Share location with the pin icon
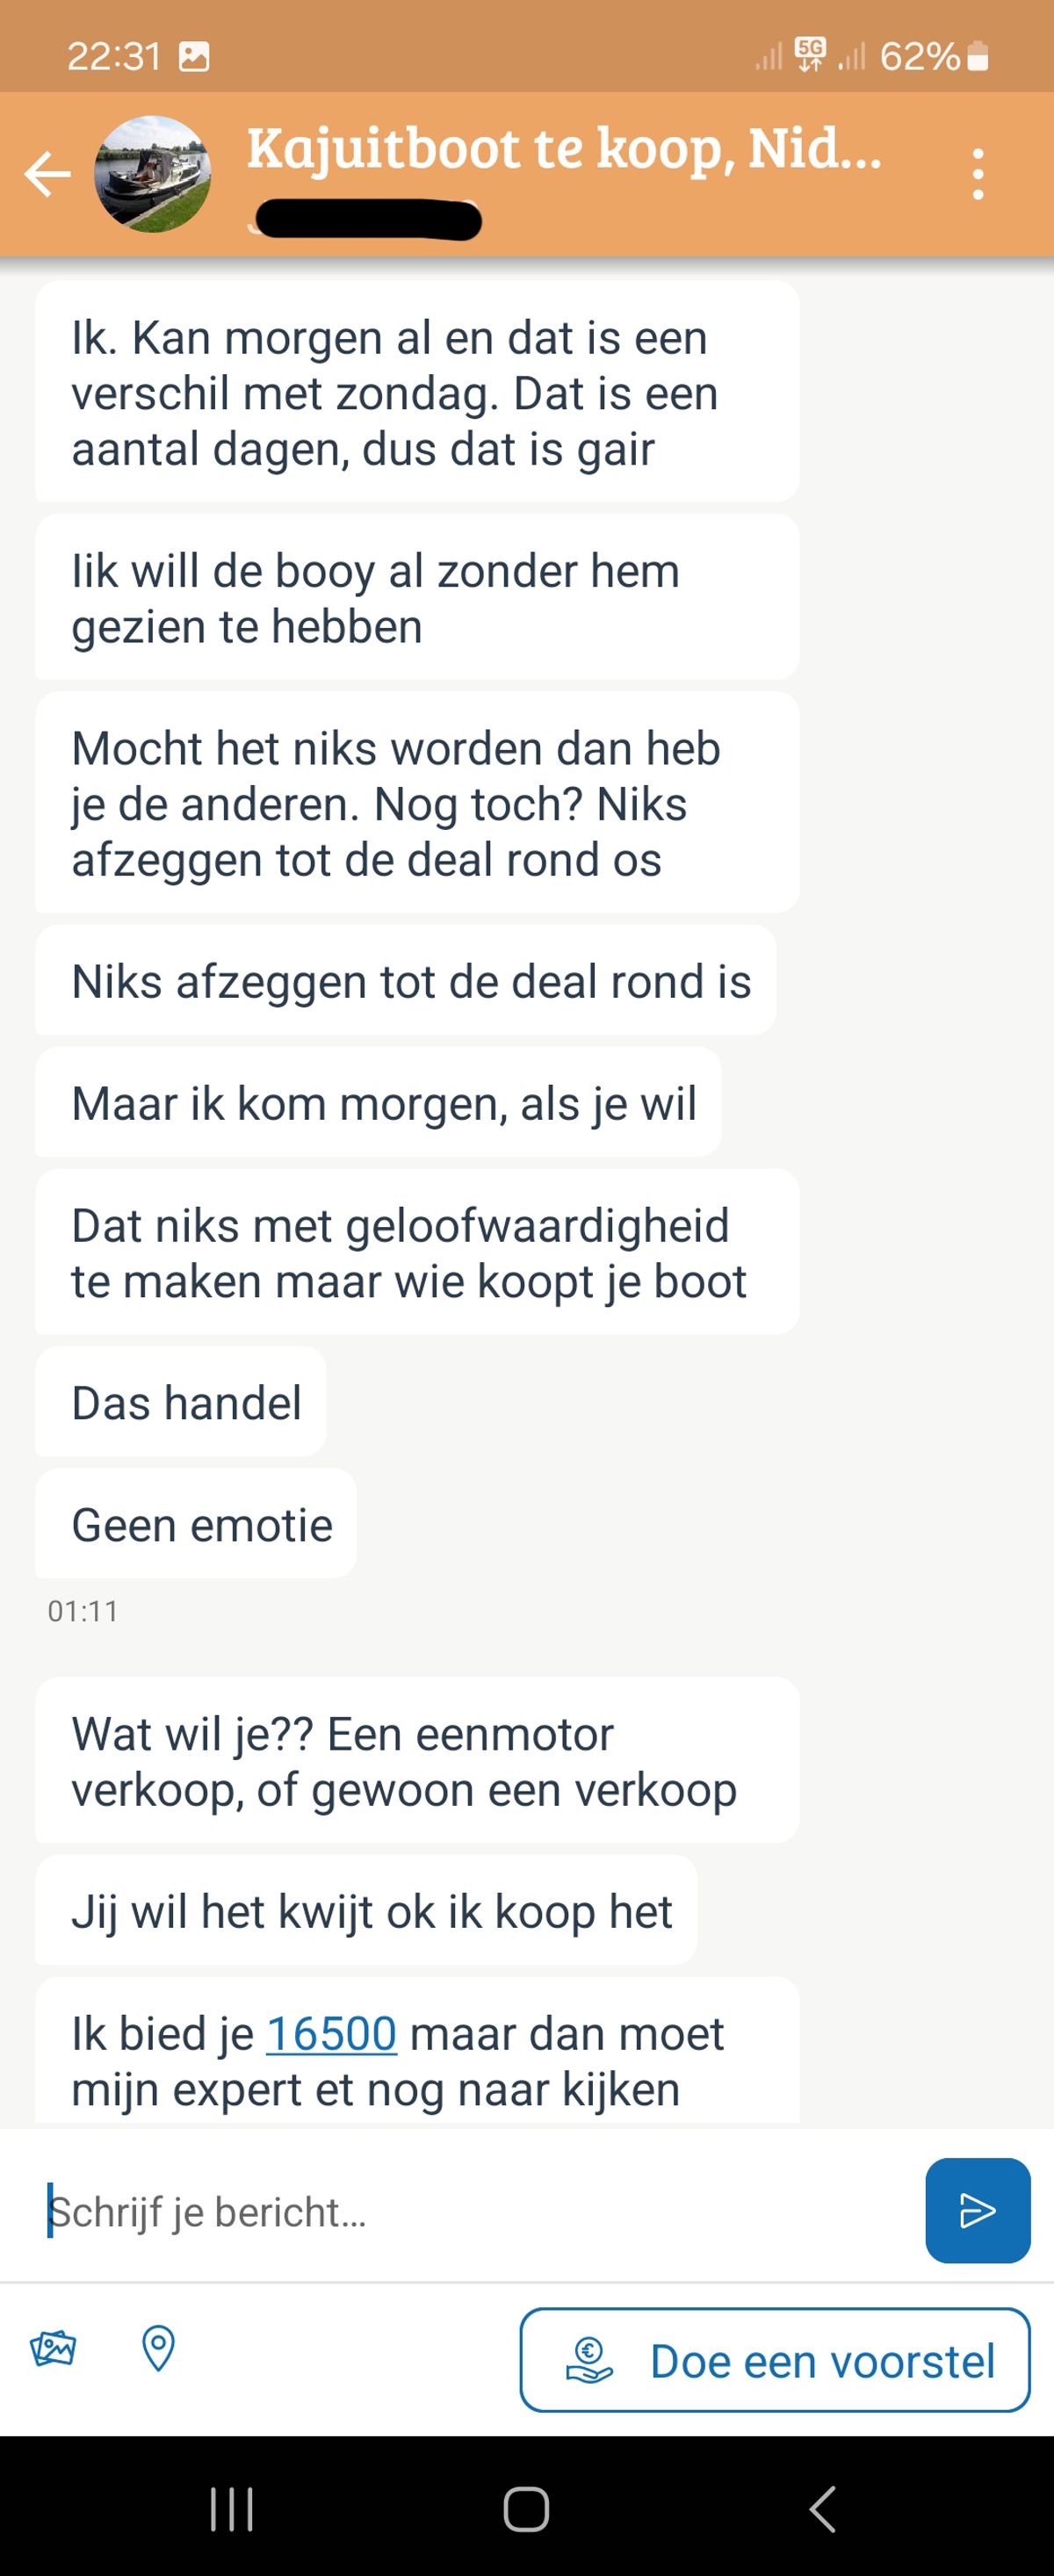 pyautogui.click(x=158, y=2348)
